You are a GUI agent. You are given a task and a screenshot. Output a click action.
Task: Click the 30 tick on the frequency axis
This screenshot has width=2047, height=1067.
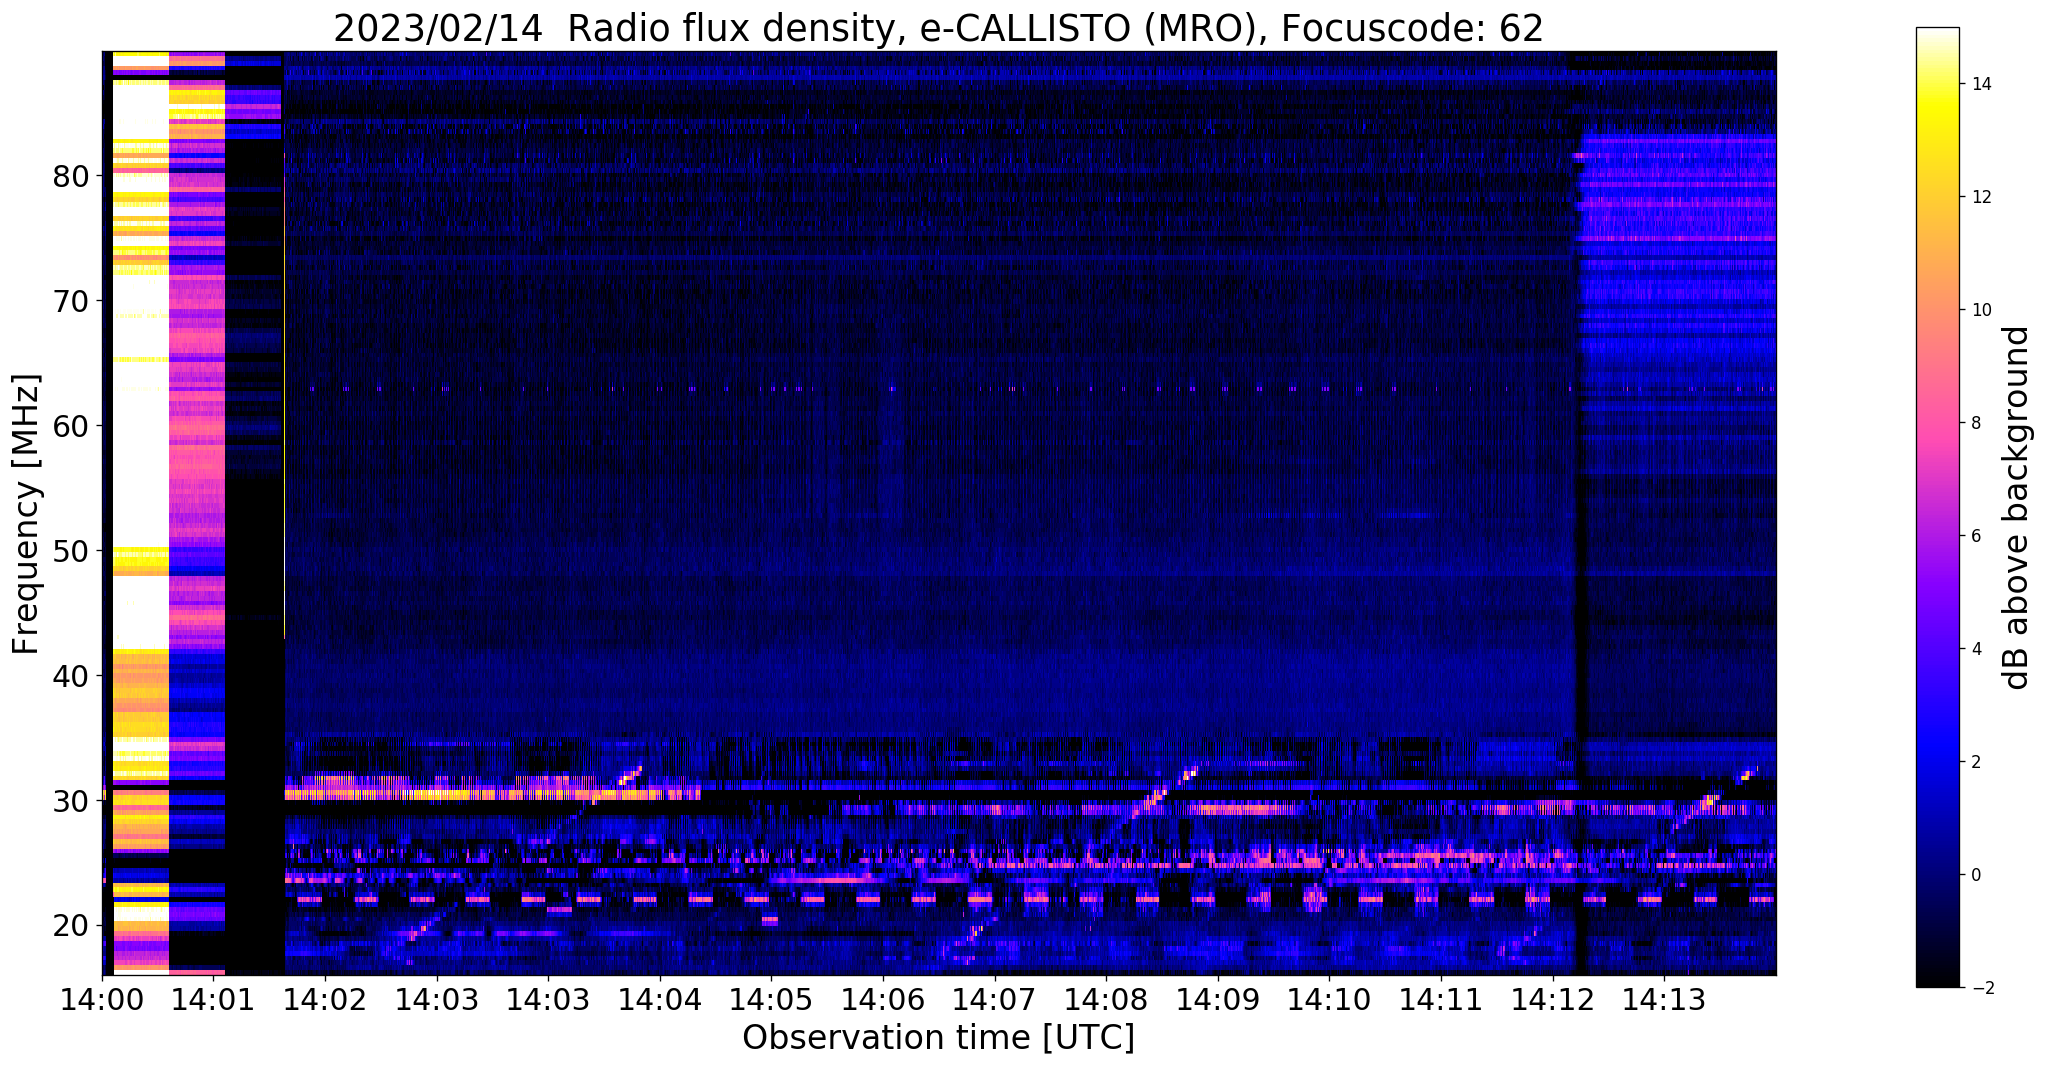tap(71, 802)
